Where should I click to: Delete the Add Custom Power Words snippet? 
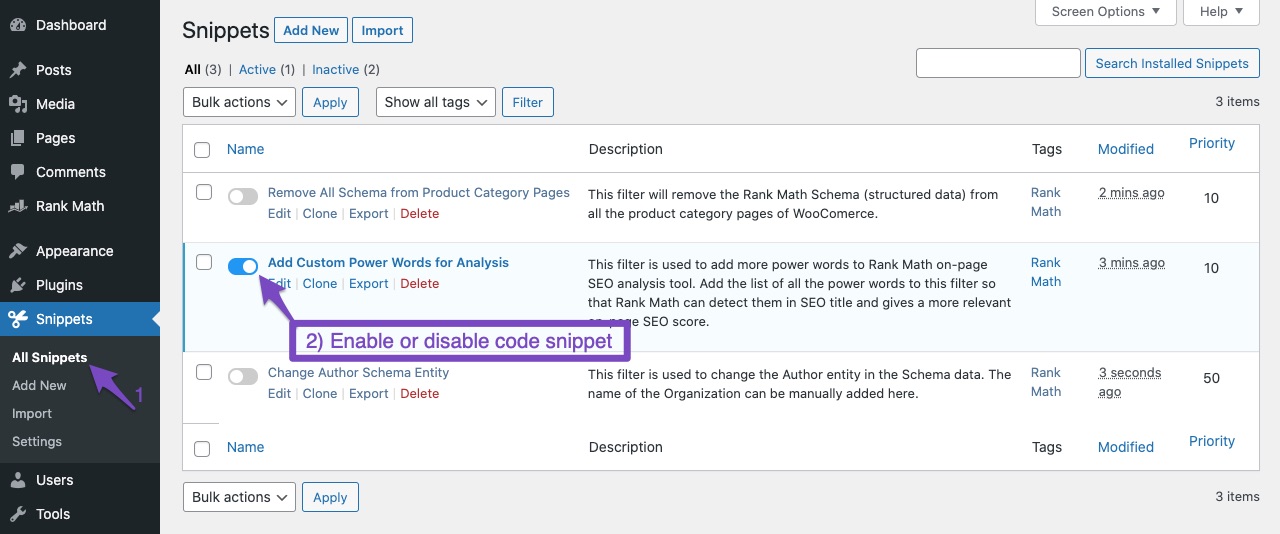[420, 284]
